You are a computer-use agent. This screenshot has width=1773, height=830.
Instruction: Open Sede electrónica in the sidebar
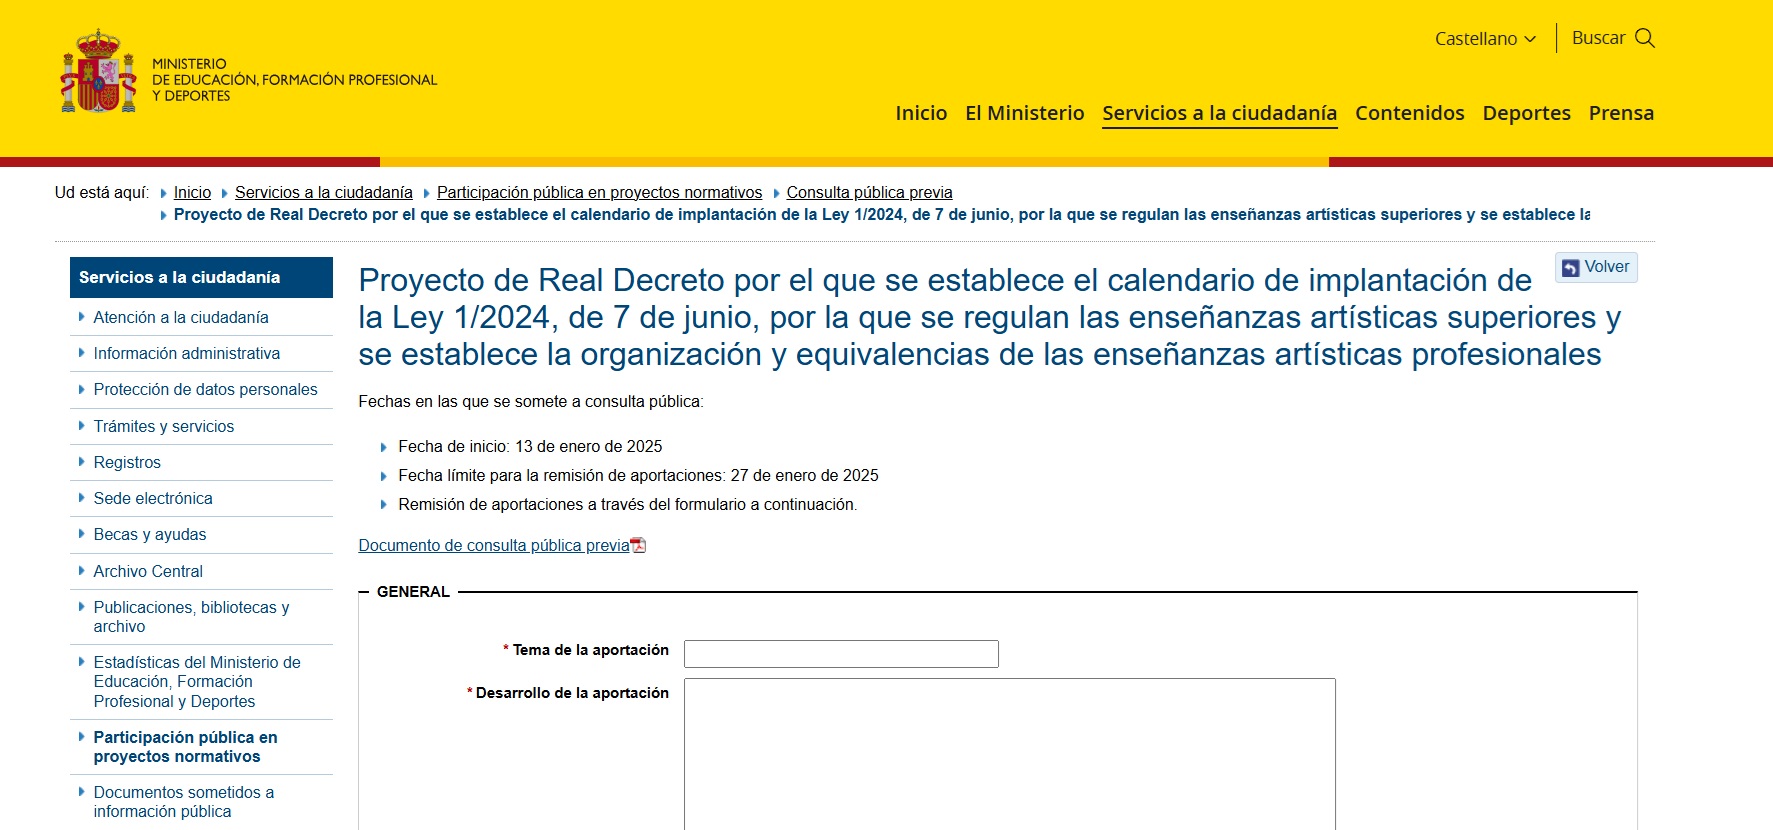tap(153, 499)
